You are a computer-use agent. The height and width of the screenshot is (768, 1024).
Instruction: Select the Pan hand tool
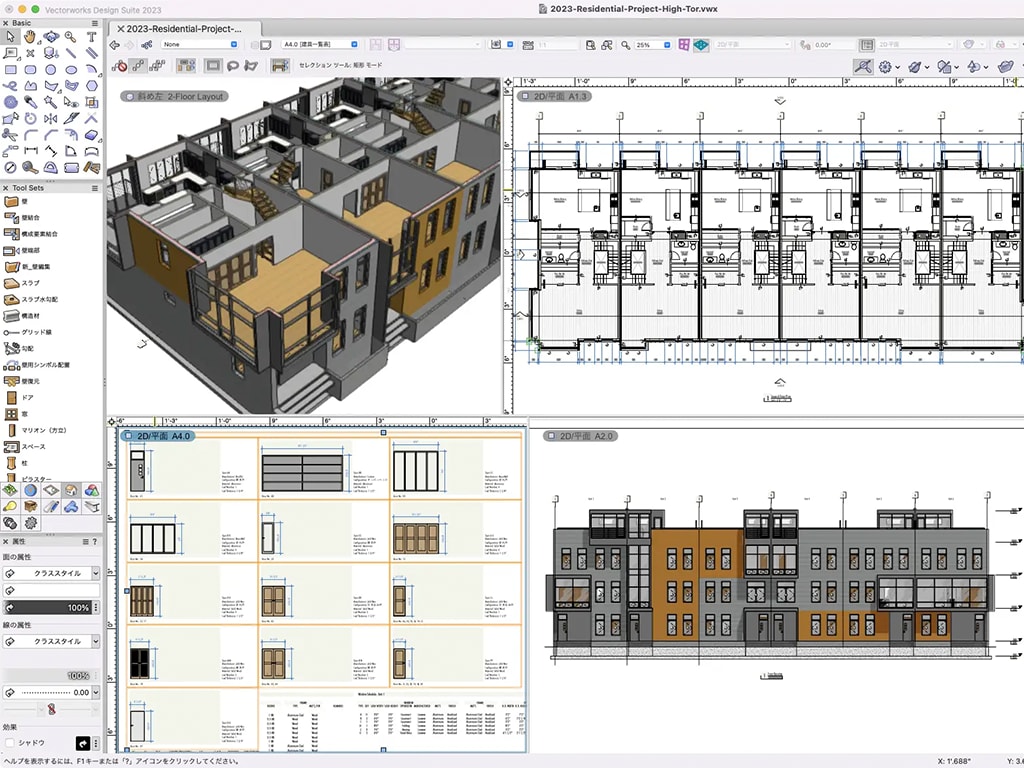click(x=30, y=37)
